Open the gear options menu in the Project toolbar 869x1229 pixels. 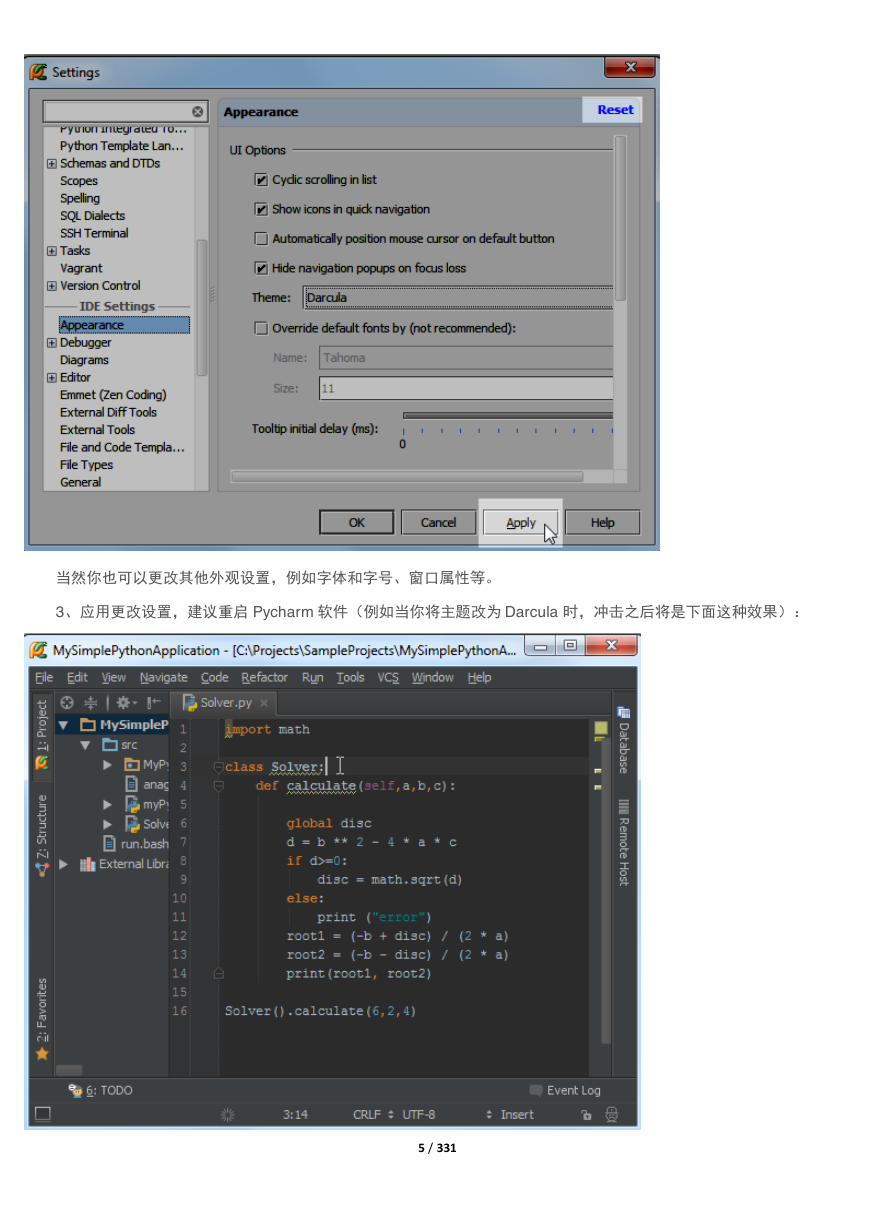coord(125,703)
